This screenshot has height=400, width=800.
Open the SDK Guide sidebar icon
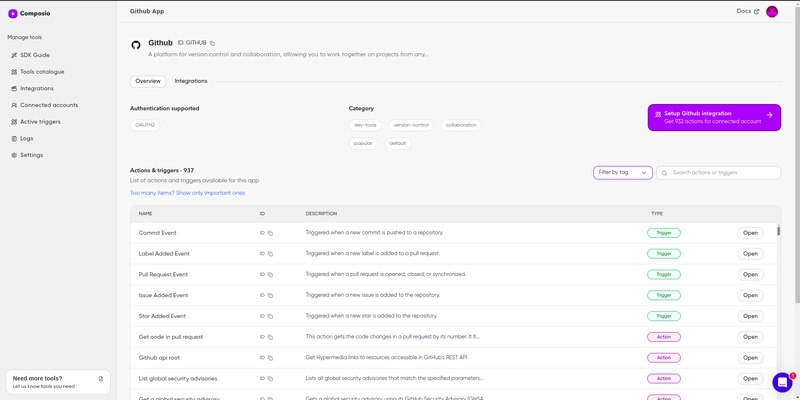pyautogui.click(x=14, y=55)
